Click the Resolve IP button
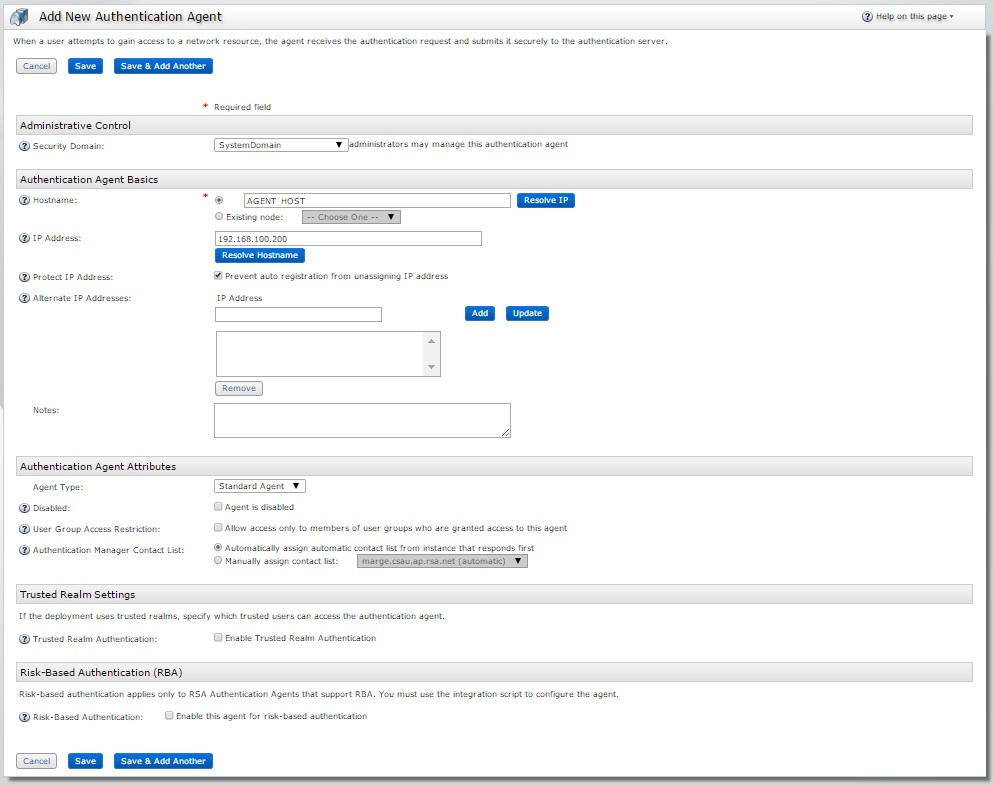The image size is (993, 785). click(546, 200)
